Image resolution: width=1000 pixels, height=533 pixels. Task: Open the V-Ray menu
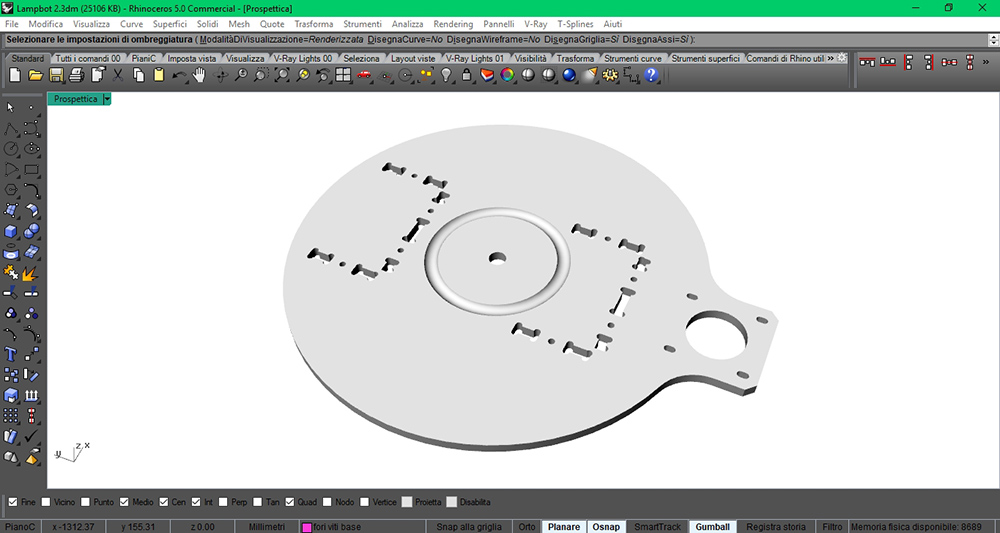pyautogui.click(x=536, y=24)
